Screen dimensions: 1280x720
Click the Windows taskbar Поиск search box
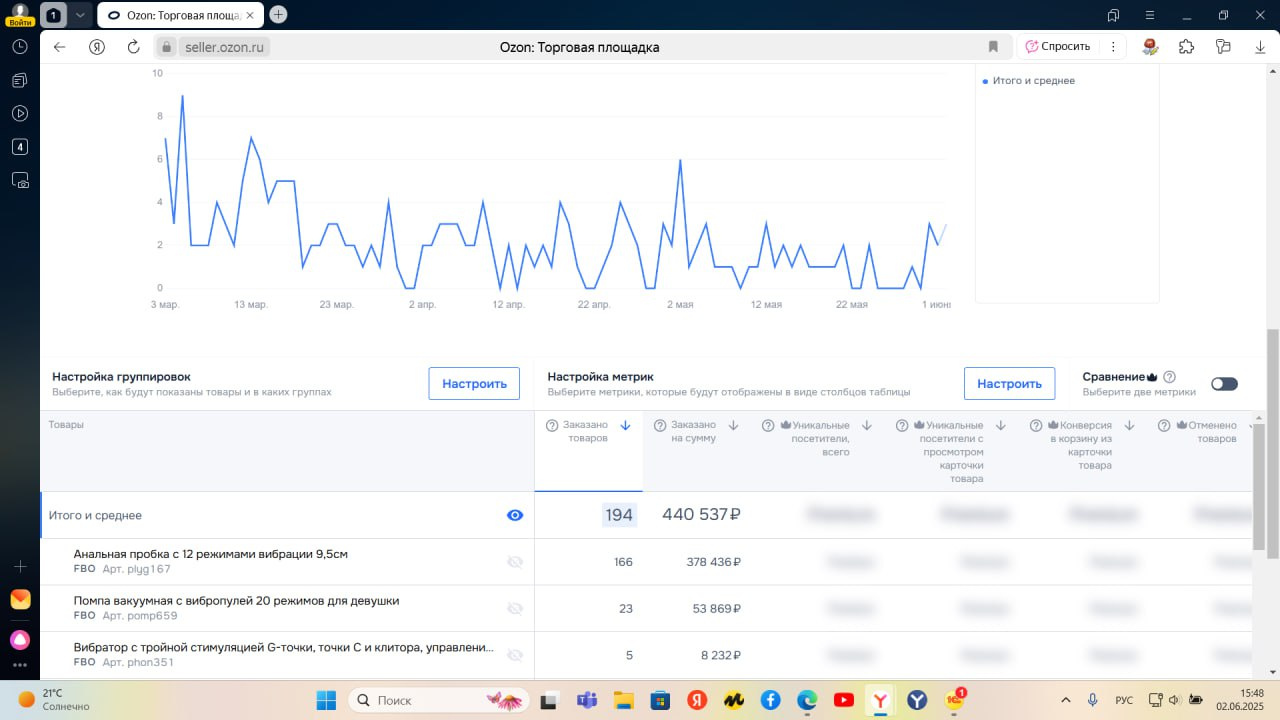coord(440,700)
